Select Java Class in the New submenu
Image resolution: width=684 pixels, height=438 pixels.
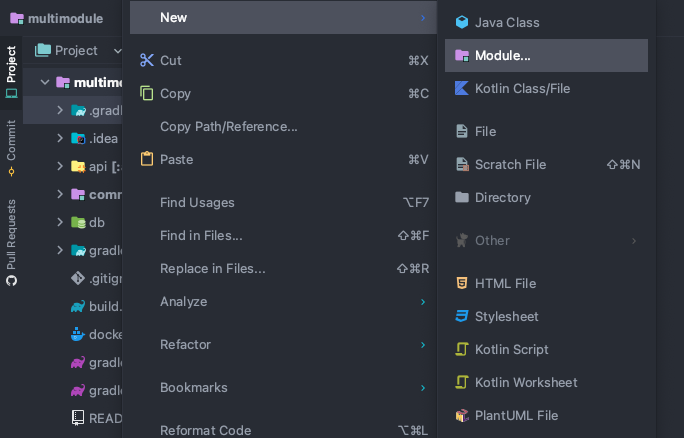(x=546, y=22)
